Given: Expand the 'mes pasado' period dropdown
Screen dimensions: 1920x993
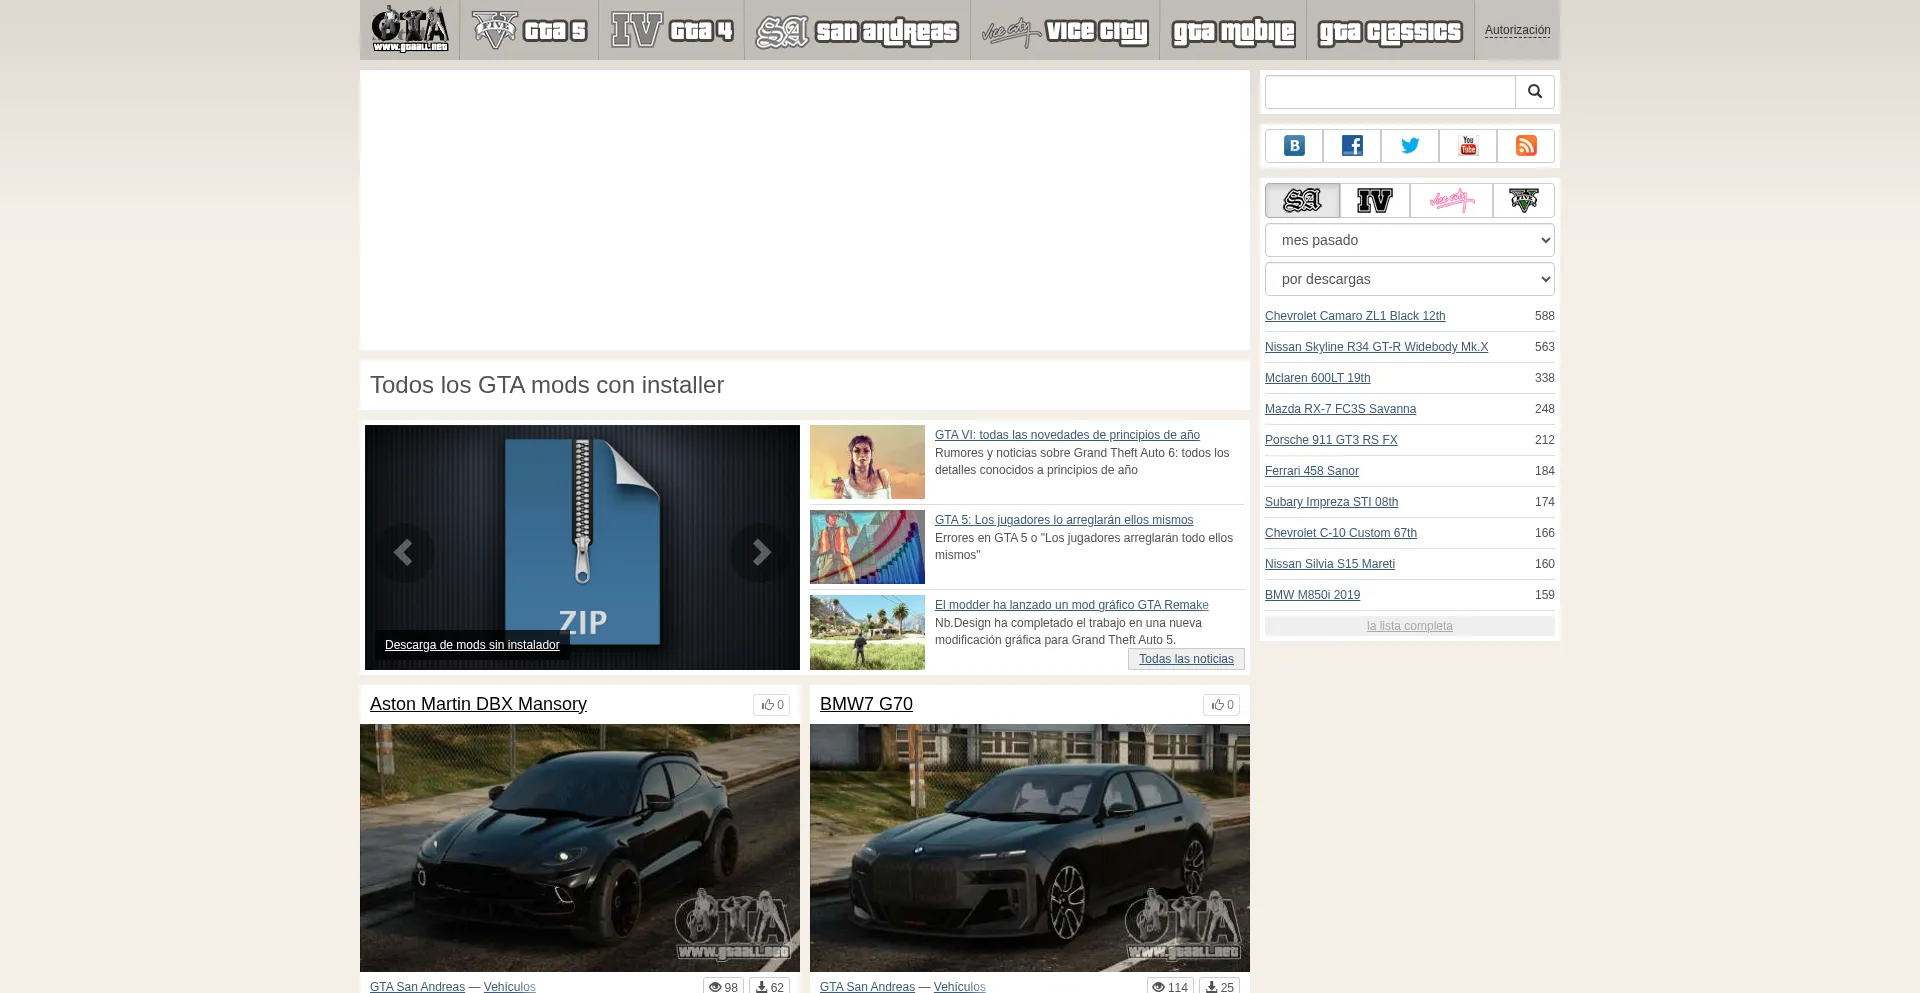Looking at the screenshot, I should pos(1410,240).
